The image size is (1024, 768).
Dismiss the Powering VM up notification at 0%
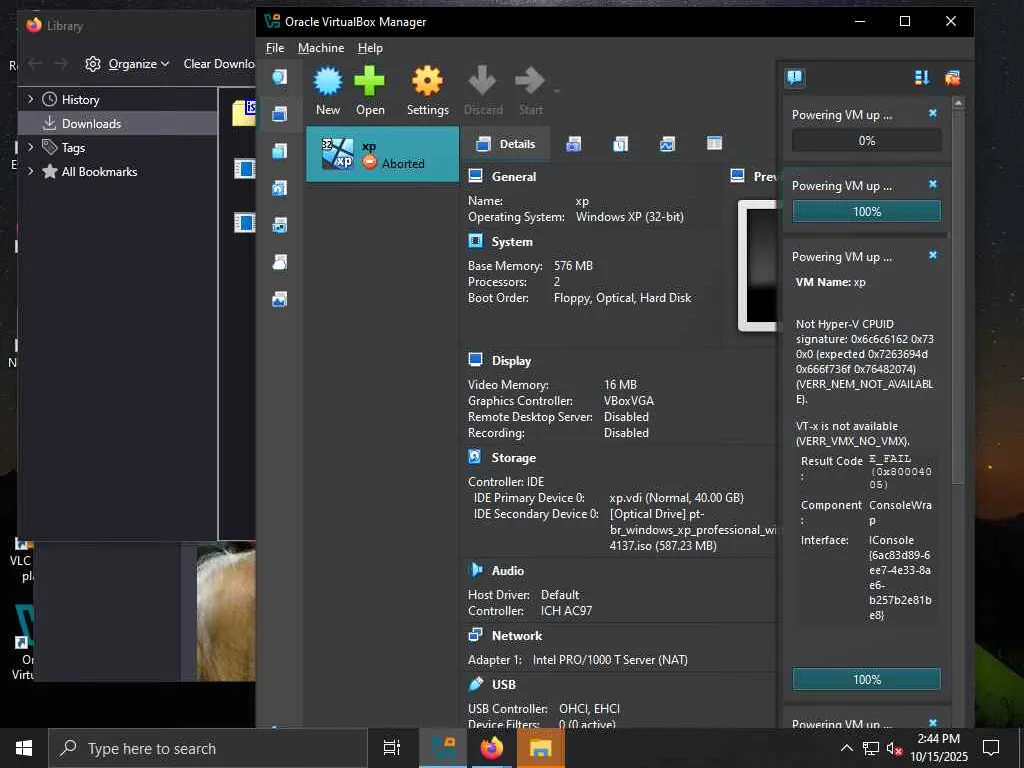933,114
